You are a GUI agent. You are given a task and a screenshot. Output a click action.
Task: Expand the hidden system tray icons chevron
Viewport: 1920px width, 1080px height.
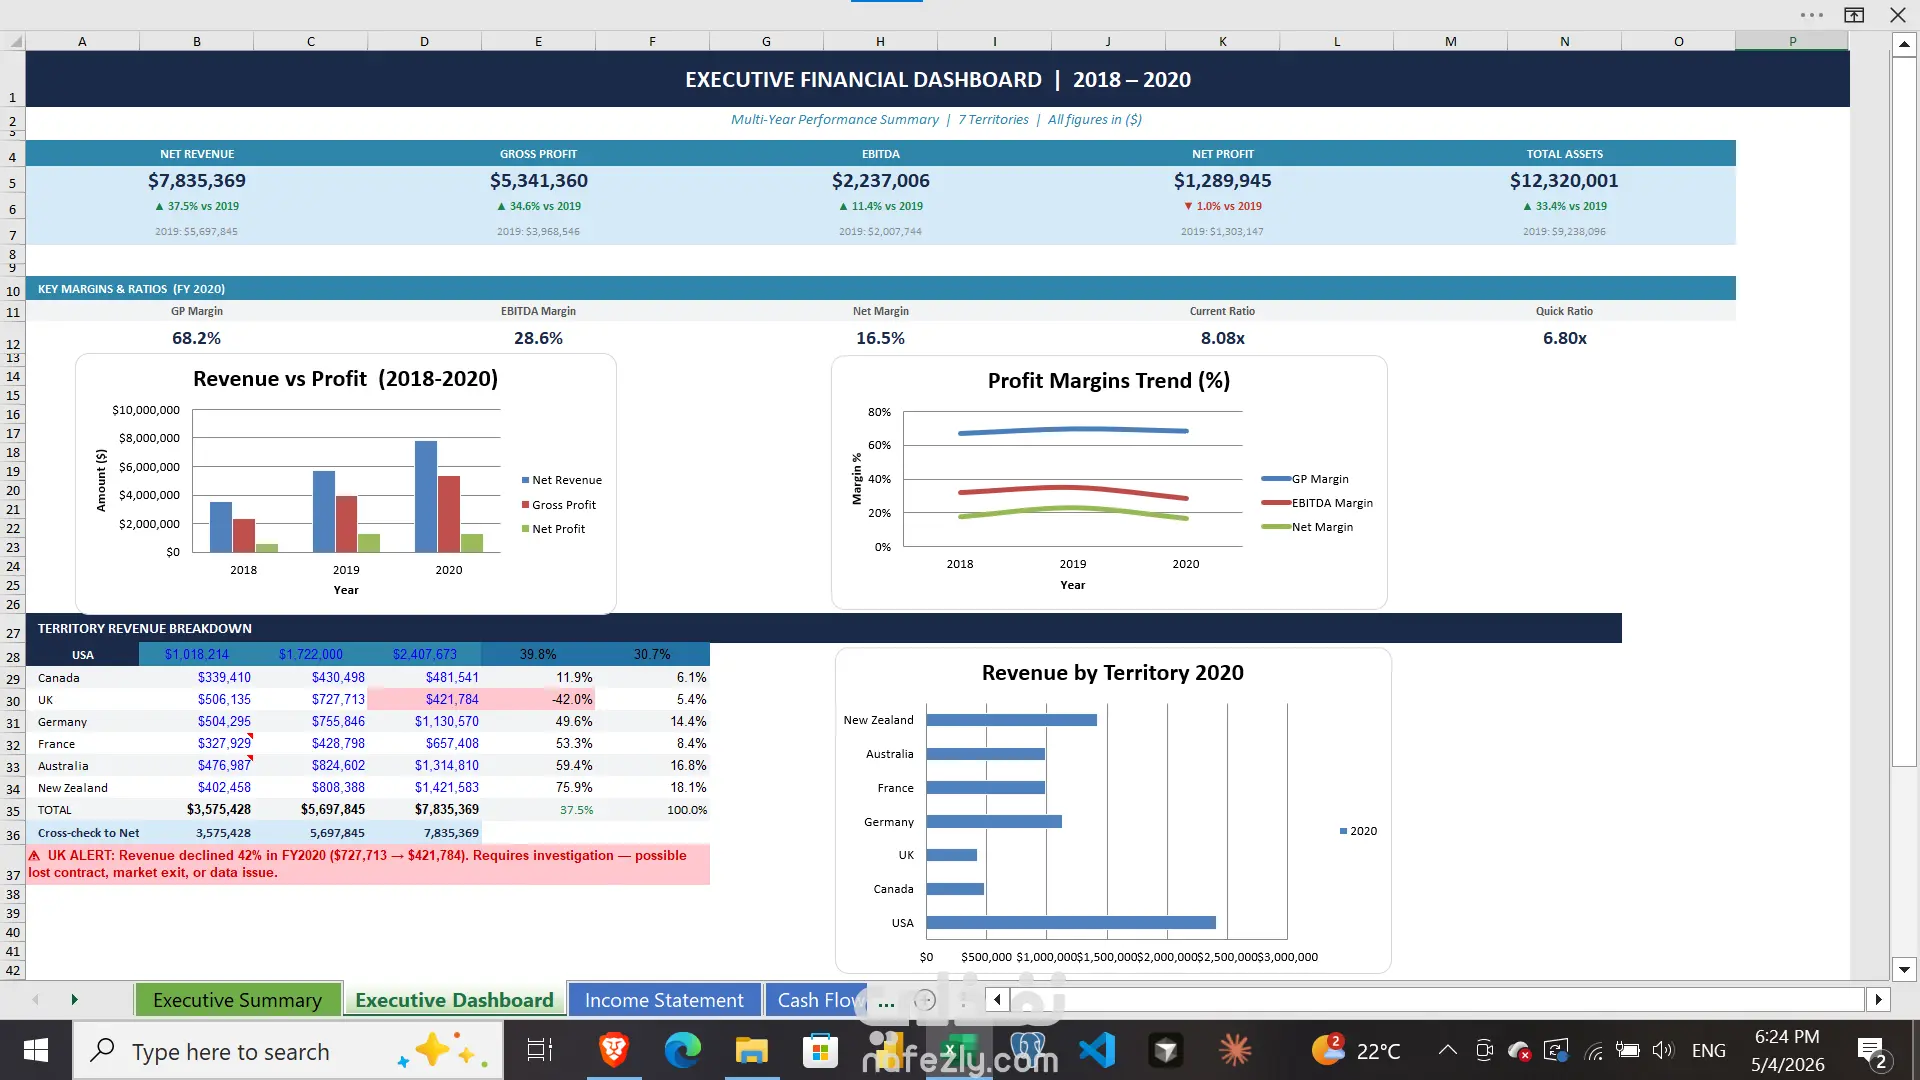(x=1447, y=1050)
